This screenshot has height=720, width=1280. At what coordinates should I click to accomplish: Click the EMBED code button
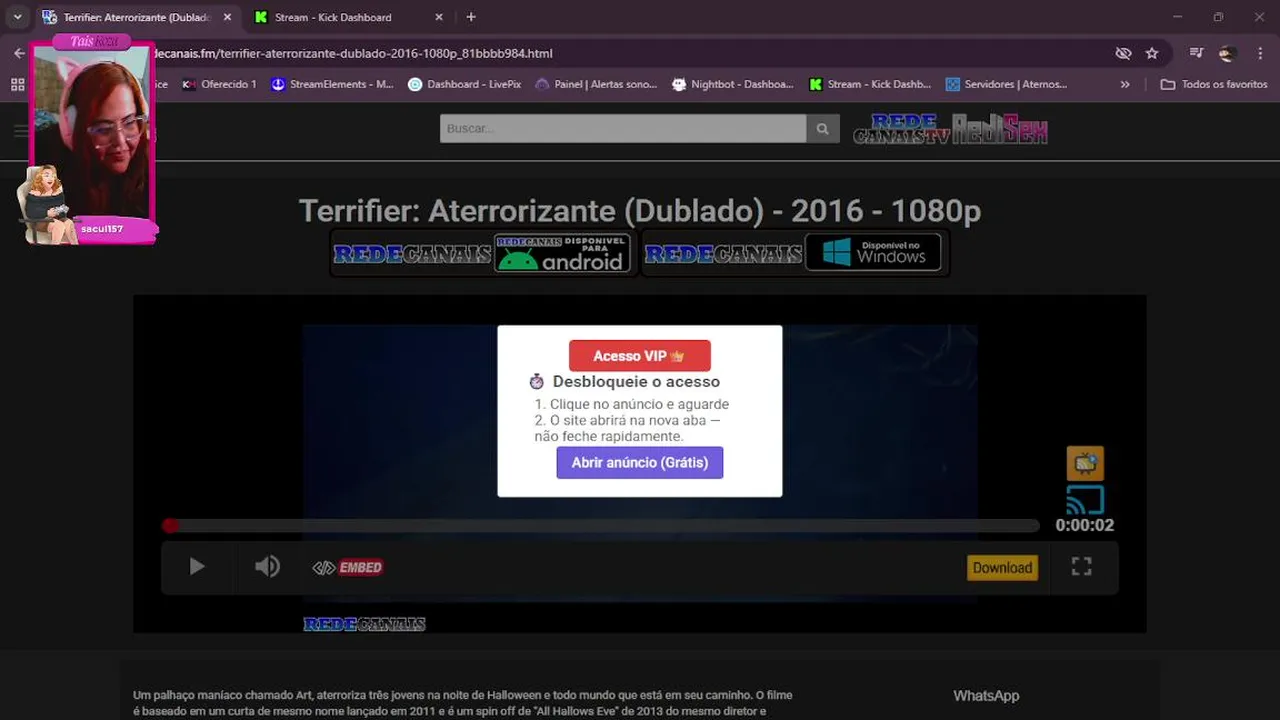(x=348, y=567)
